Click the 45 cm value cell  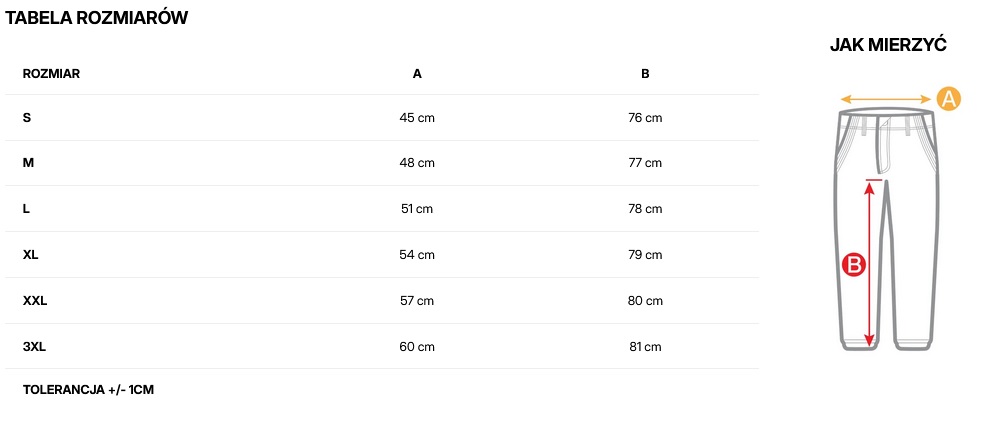click(417, 118)
